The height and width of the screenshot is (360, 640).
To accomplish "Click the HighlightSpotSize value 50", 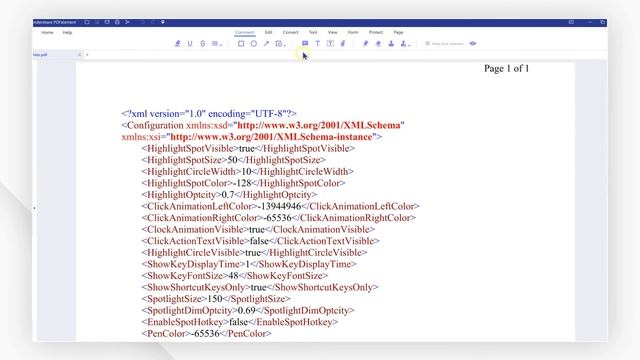I will click(232, 160).
